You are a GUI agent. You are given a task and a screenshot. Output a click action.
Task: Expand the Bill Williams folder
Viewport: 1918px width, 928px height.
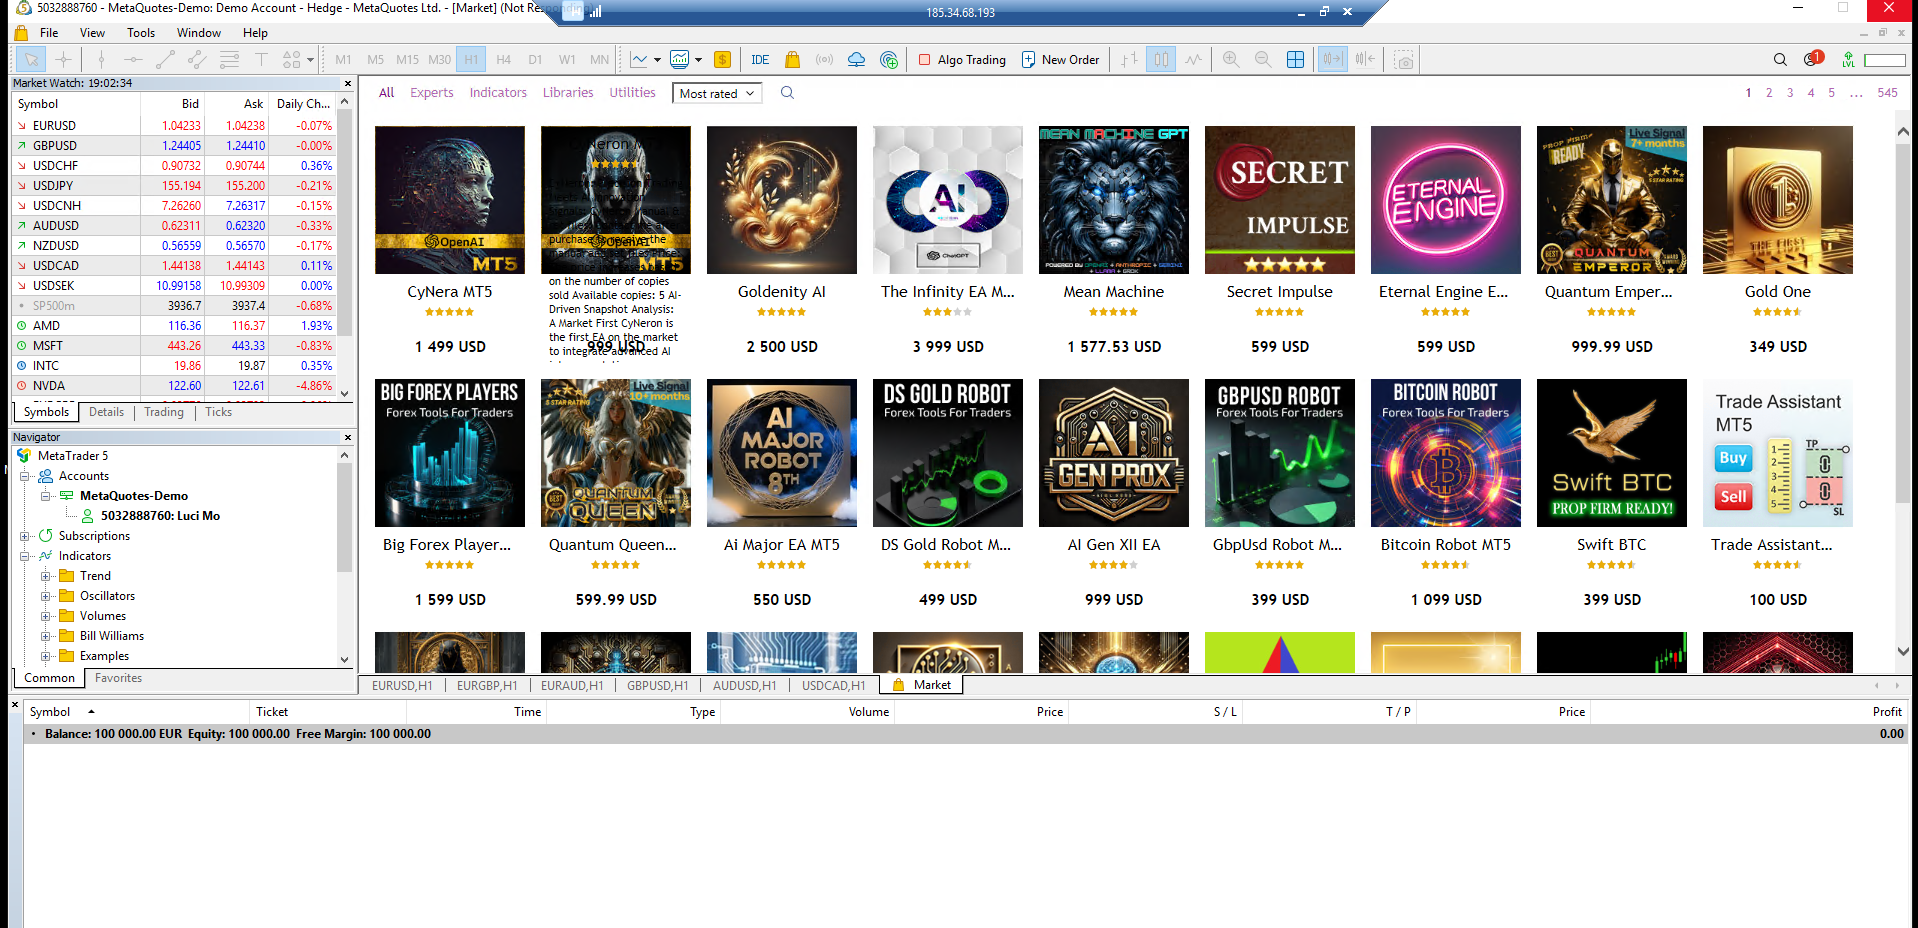[x=46, y=636]
